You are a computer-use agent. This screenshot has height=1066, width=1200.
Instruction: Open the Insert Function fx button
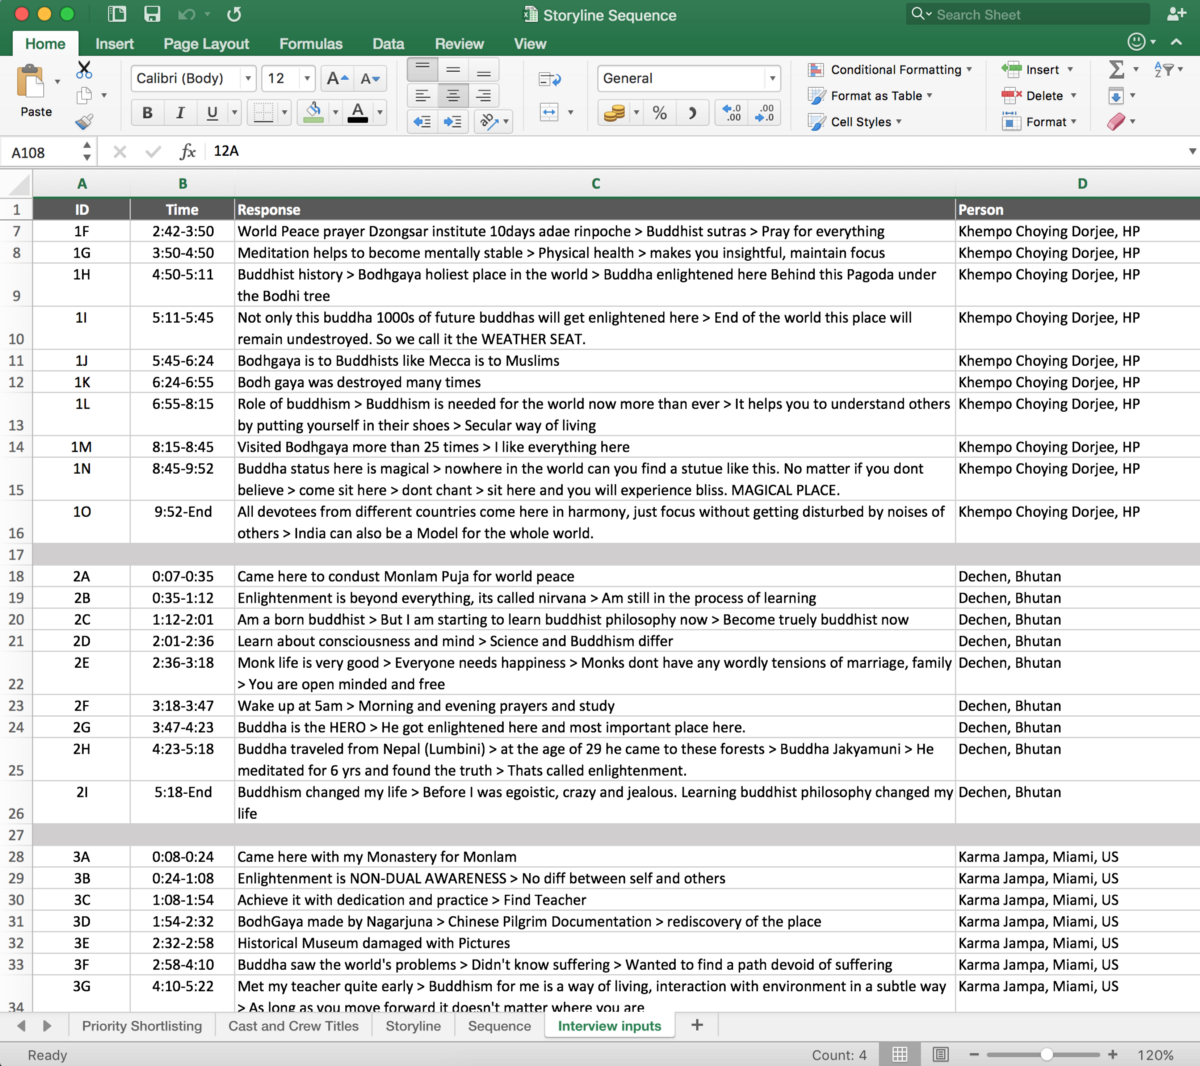(187, 151)
